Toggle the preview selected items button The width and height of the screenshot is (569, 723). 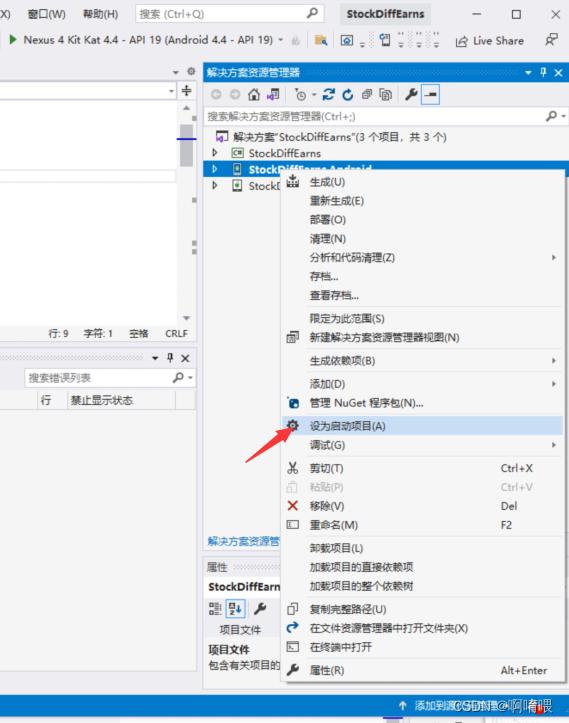[430, 95]
